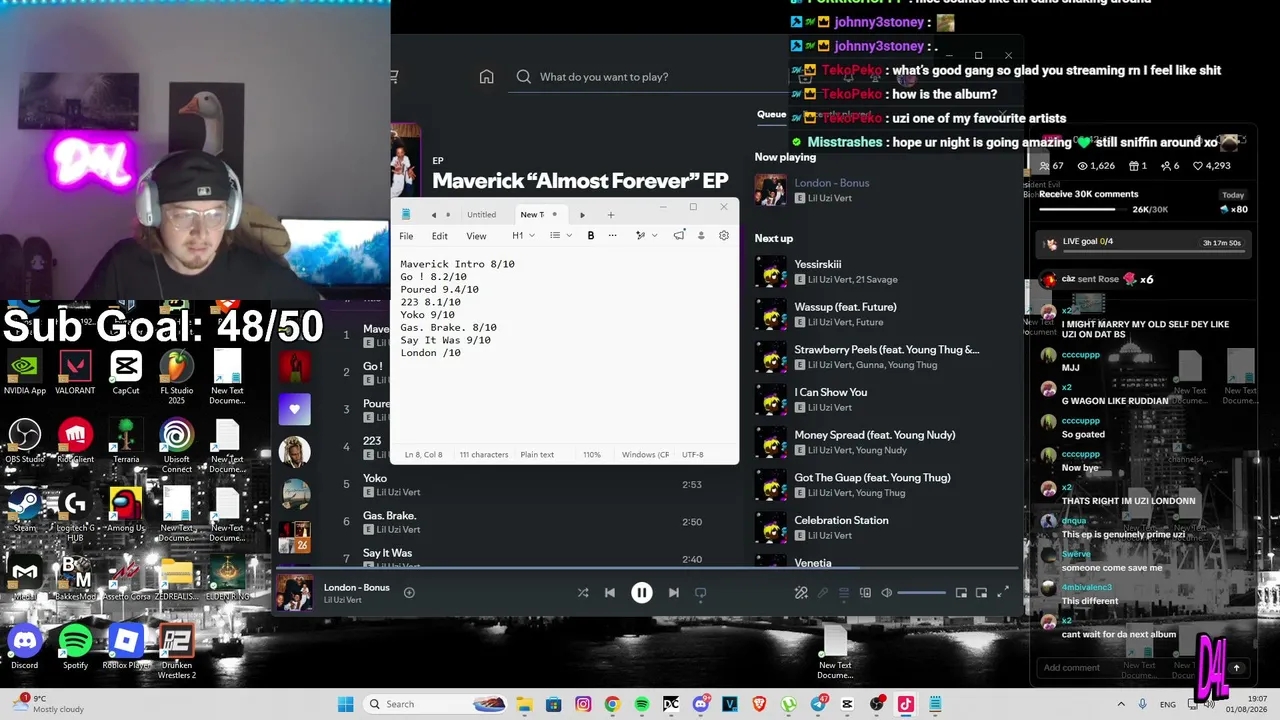Mute Spotify volume speaker icon
This screenshot has height=720, width=1280.
tap(887, 593)
